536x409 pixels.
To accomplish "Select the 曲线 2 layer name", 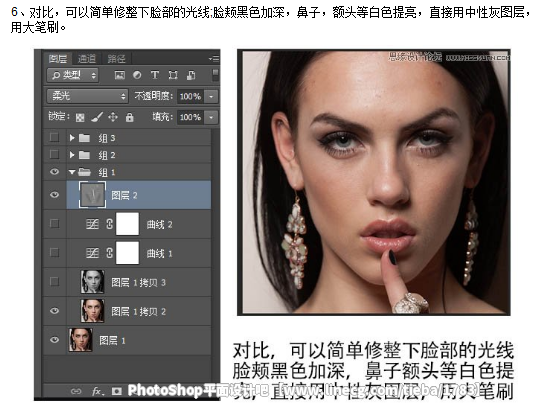I will tap(159, 225).
